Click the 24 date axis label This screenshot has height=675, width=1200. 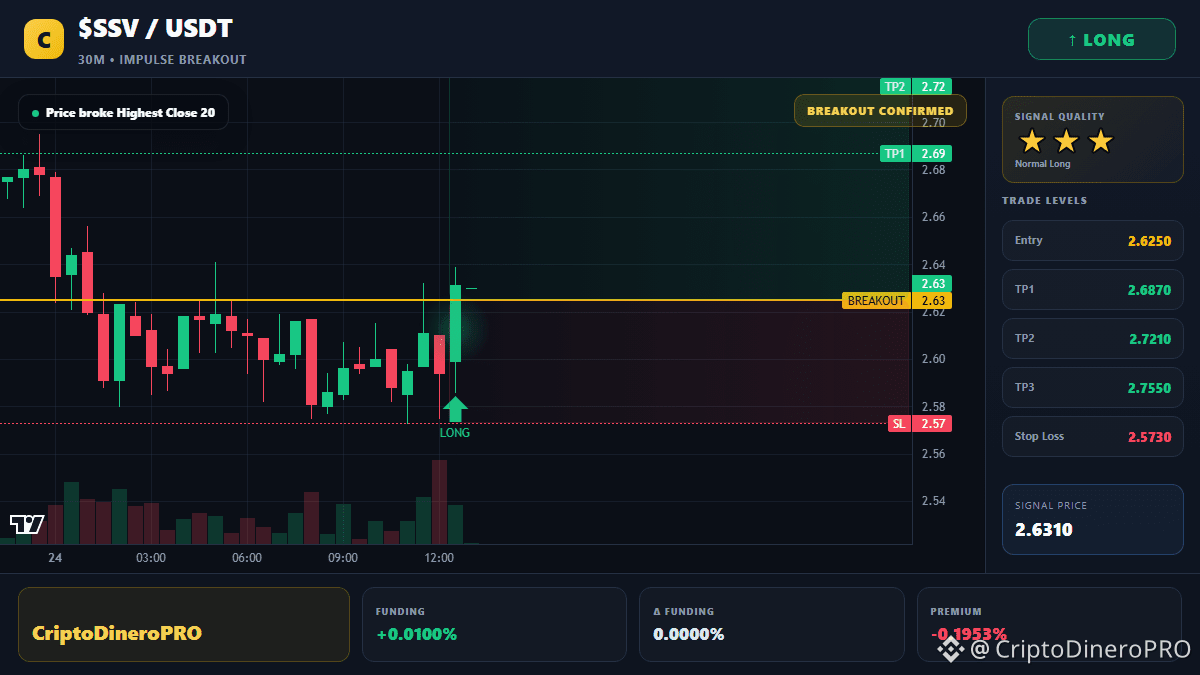[x=55, y=558]
